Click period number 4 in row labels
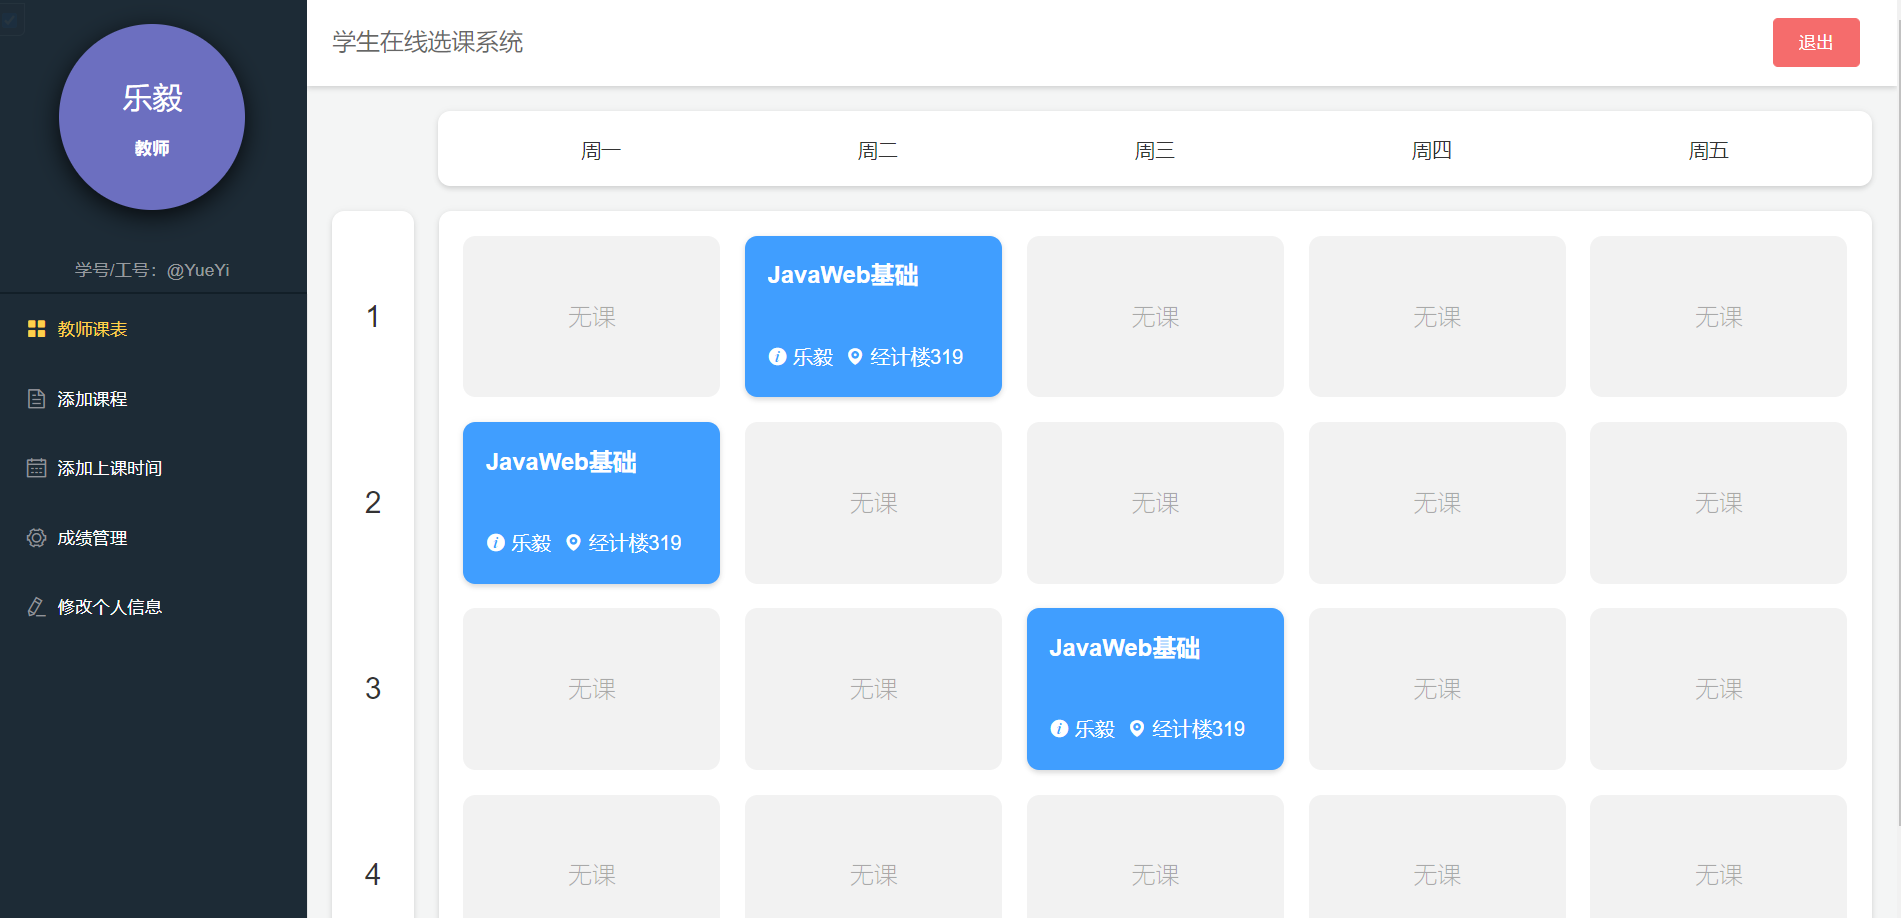 coord(373,875)
